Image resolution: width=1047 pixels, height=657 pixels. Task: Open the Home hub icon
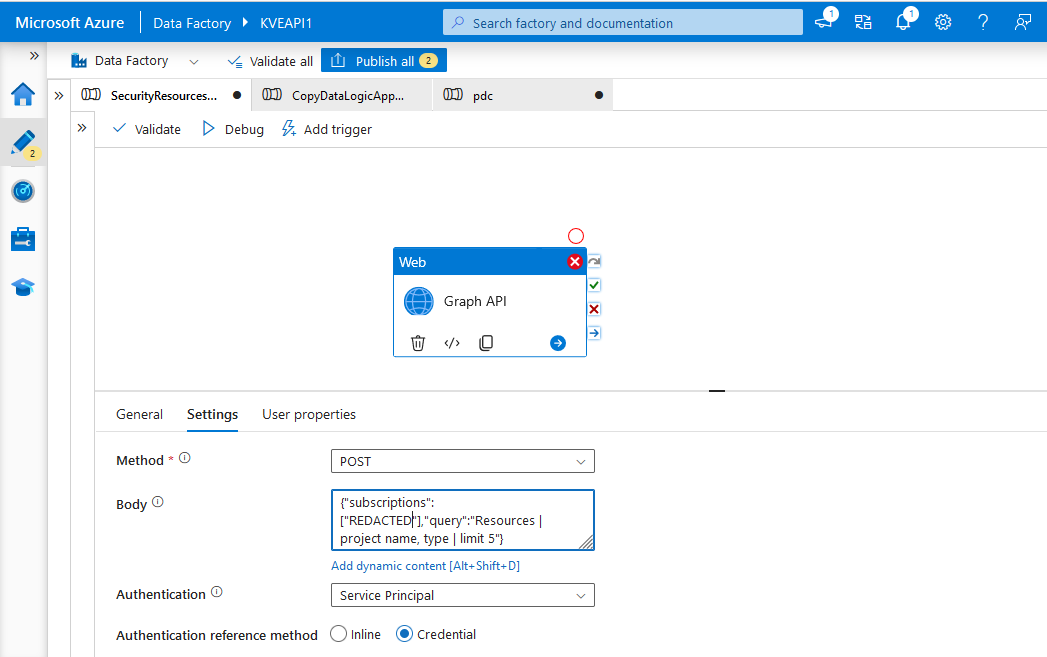(x=23, y=94)
